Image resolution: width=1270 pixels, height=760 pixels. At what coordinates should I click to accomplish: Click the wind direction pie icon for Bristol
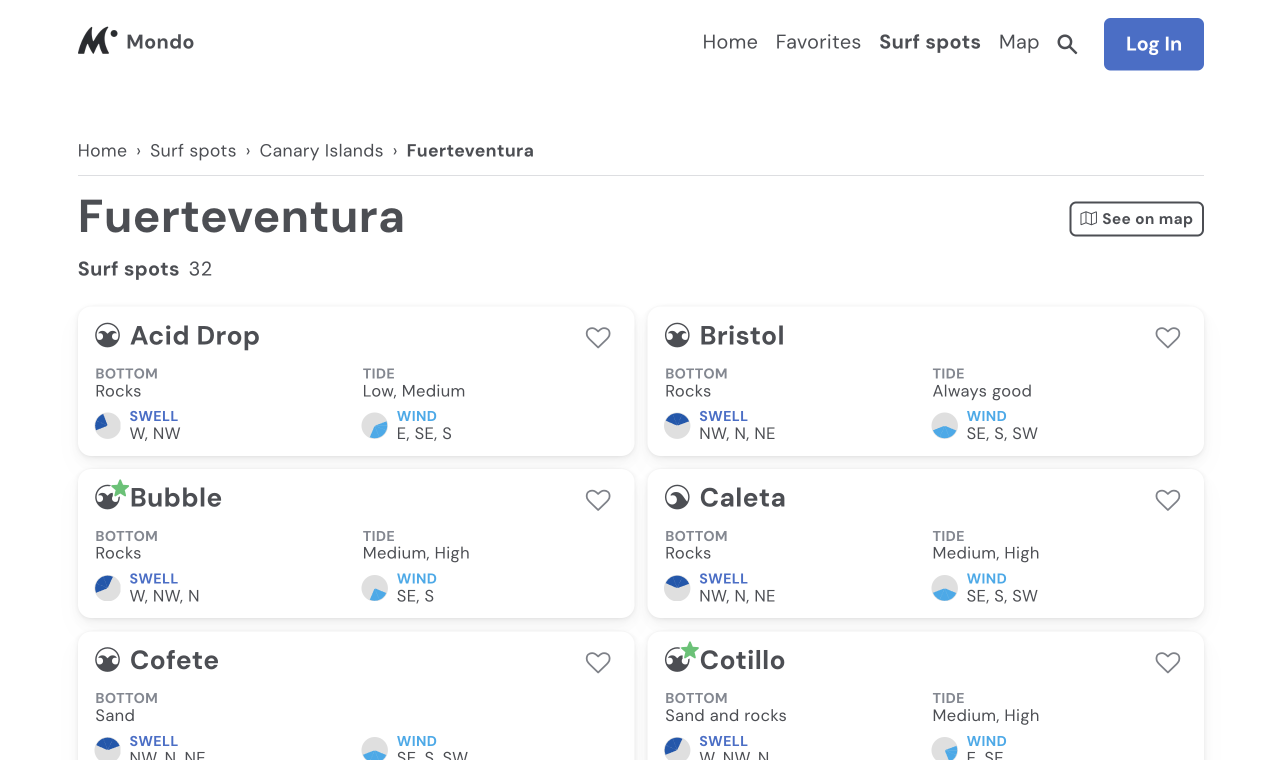coord(944,425)
